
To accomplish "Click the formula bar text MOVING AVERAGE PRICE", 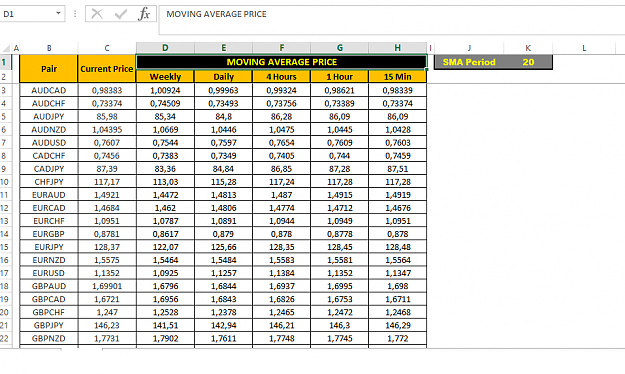I will click(x=216, y=14).
